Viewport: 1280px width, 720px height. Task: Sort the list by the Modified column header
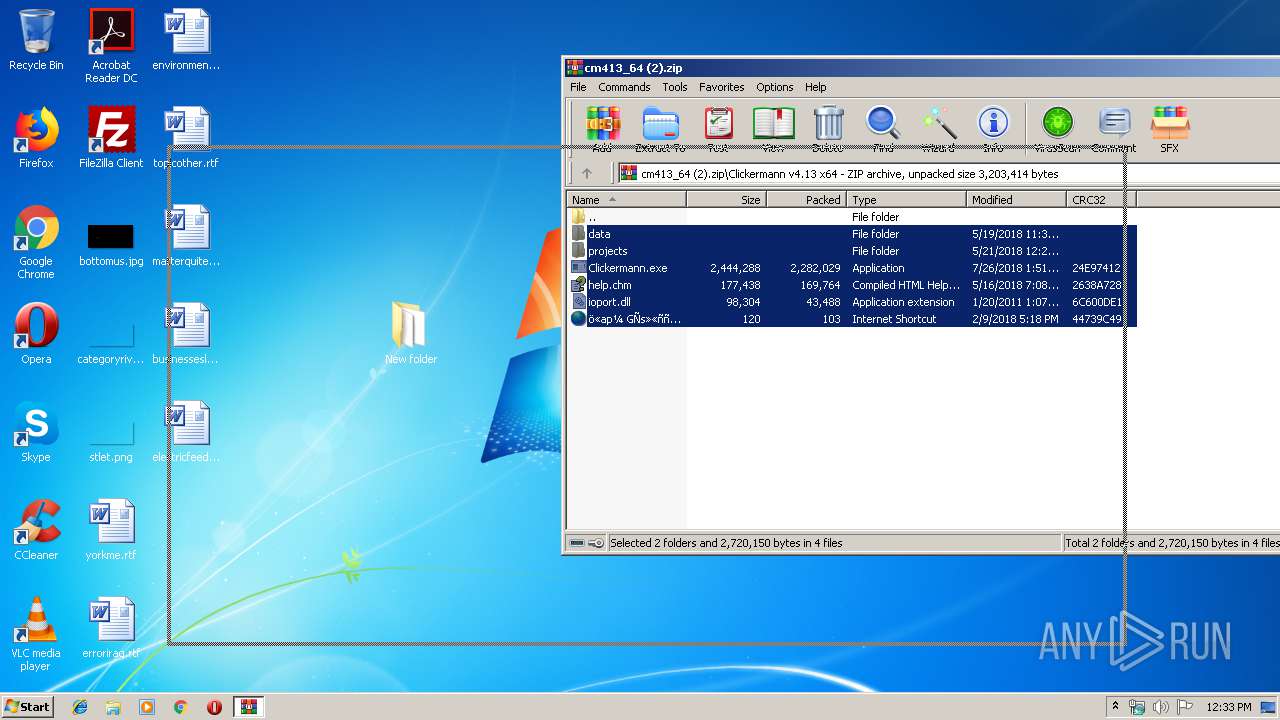(x=1016, y=200)
